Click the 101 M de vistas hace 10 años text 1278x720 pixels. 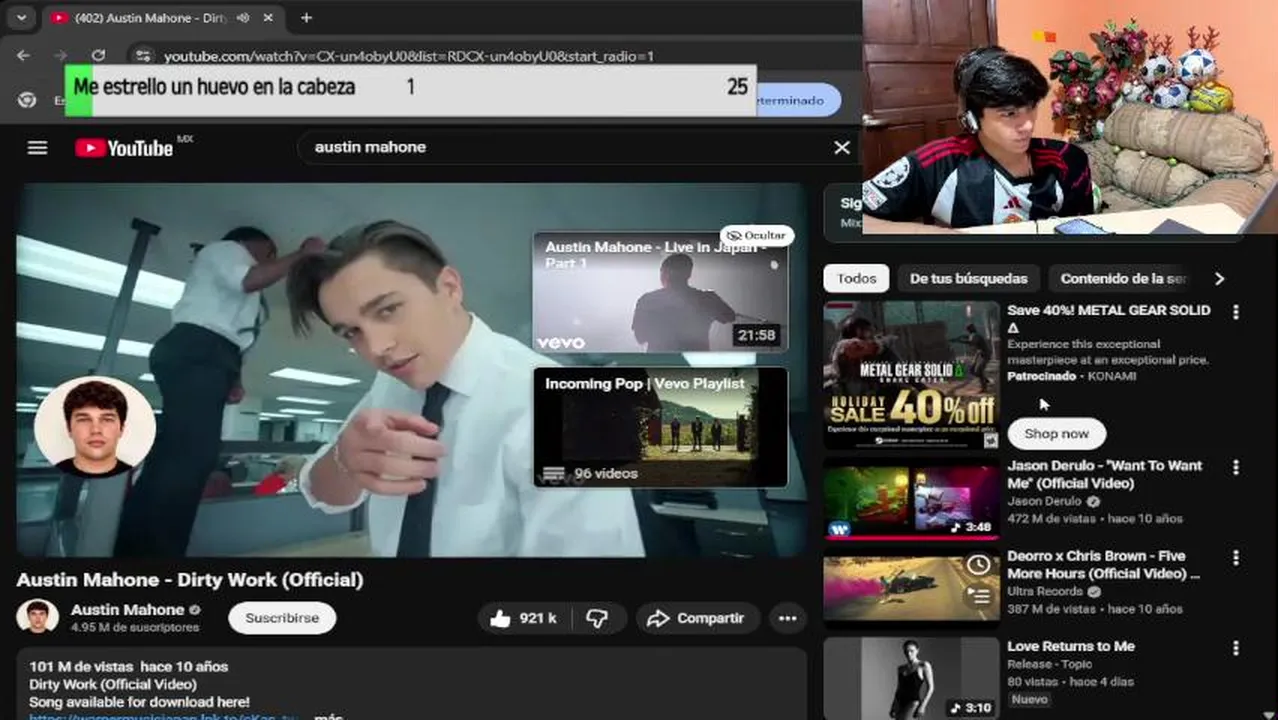[129, 666]
